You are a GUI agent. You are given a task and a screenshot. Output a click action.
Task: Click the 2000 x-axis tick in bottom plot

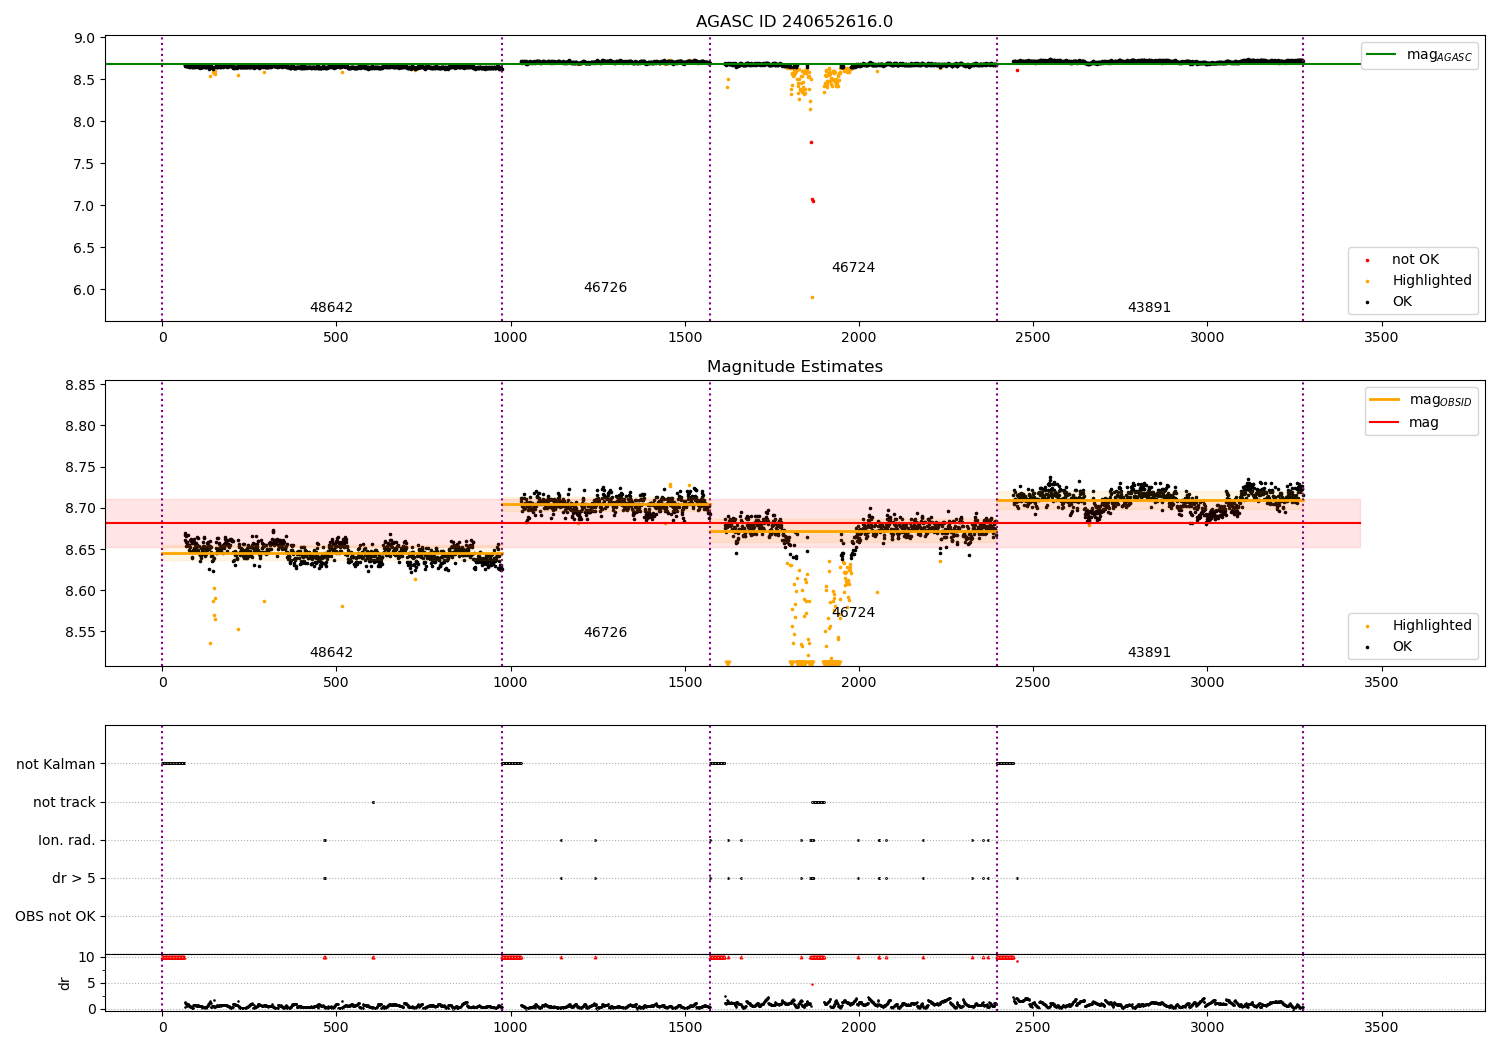pyautogui.click(x=859, y=1027)
